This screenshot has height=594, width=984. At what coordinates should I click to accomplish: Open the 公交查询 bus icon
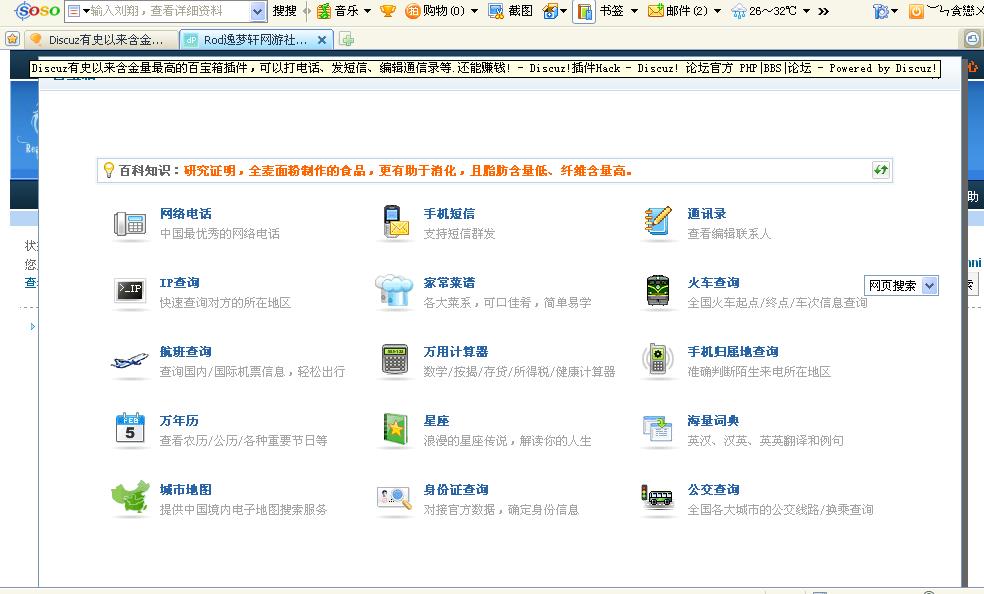point(656,497)
